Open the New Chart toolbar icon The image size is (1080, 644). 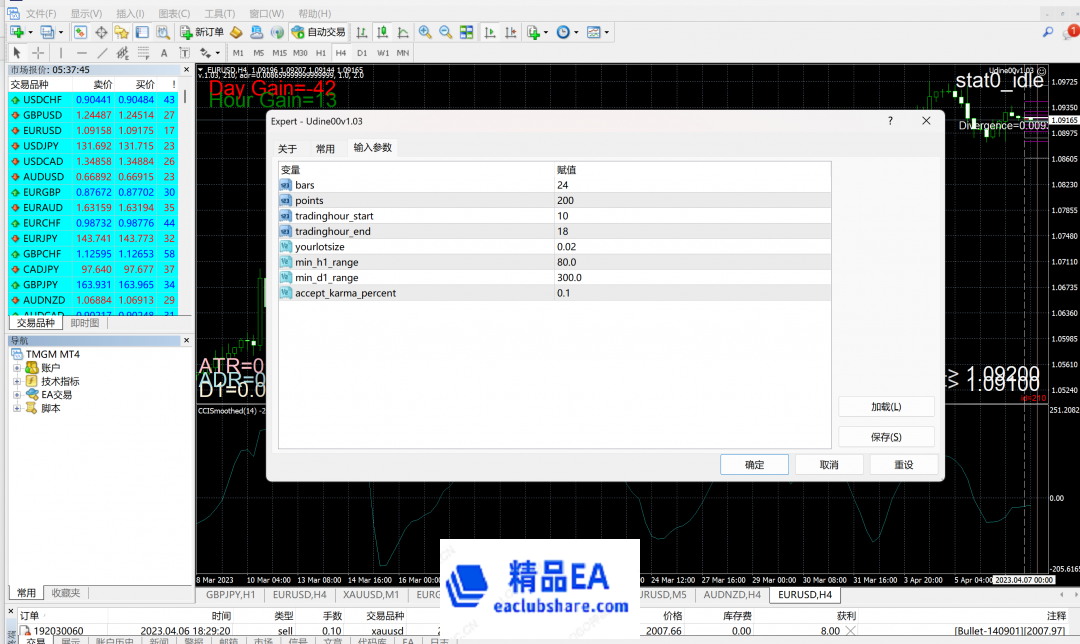[17, 32]
